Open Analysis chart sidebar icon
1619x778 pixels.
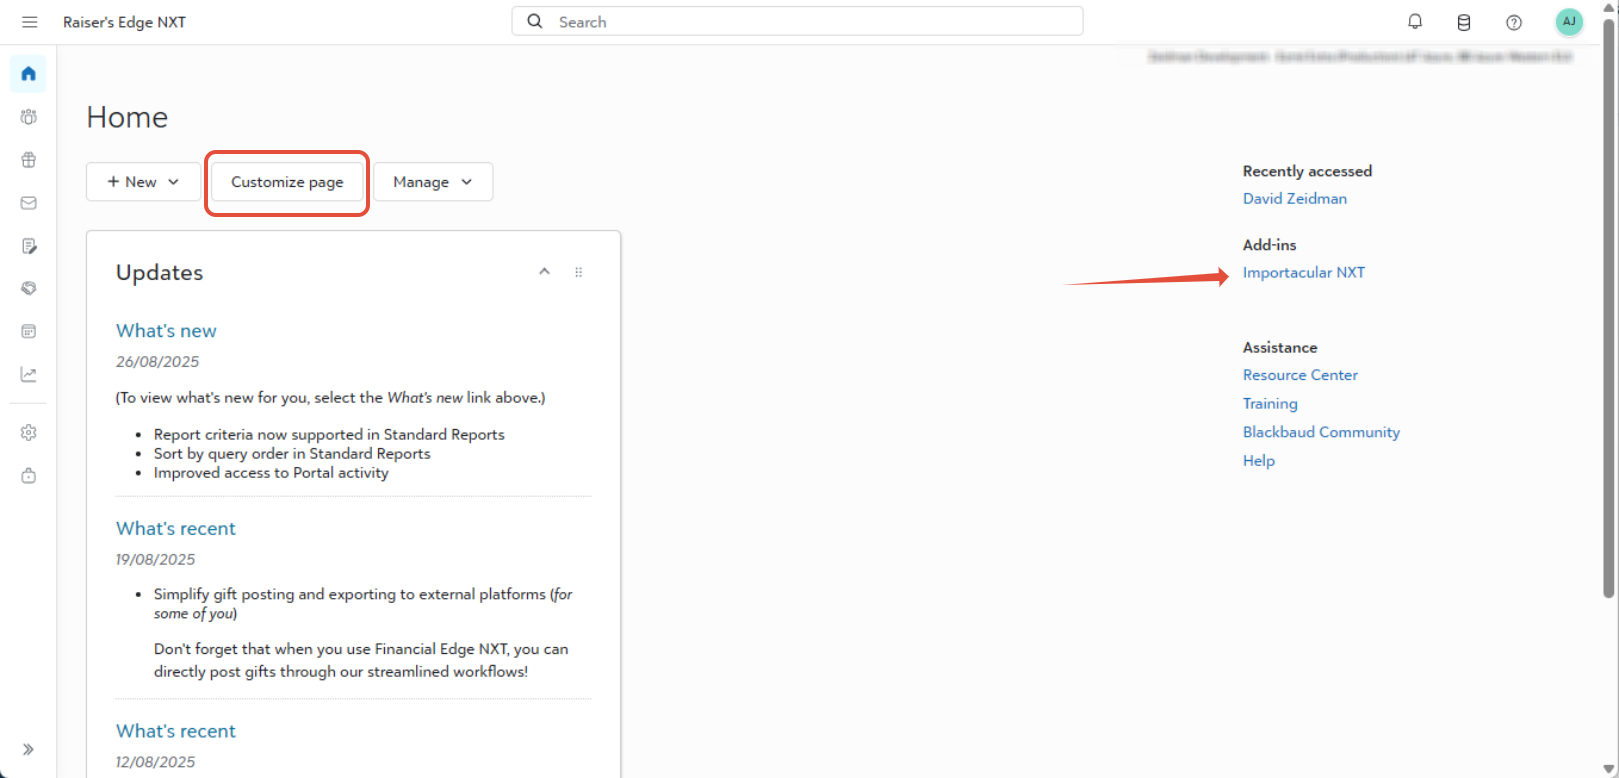click(28, 374)
